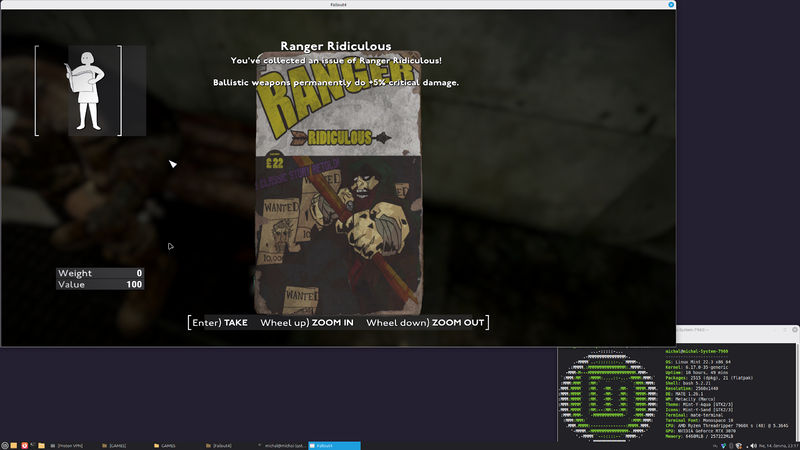
Task: Click the Weight stat row
Action: tap(100, 273)
